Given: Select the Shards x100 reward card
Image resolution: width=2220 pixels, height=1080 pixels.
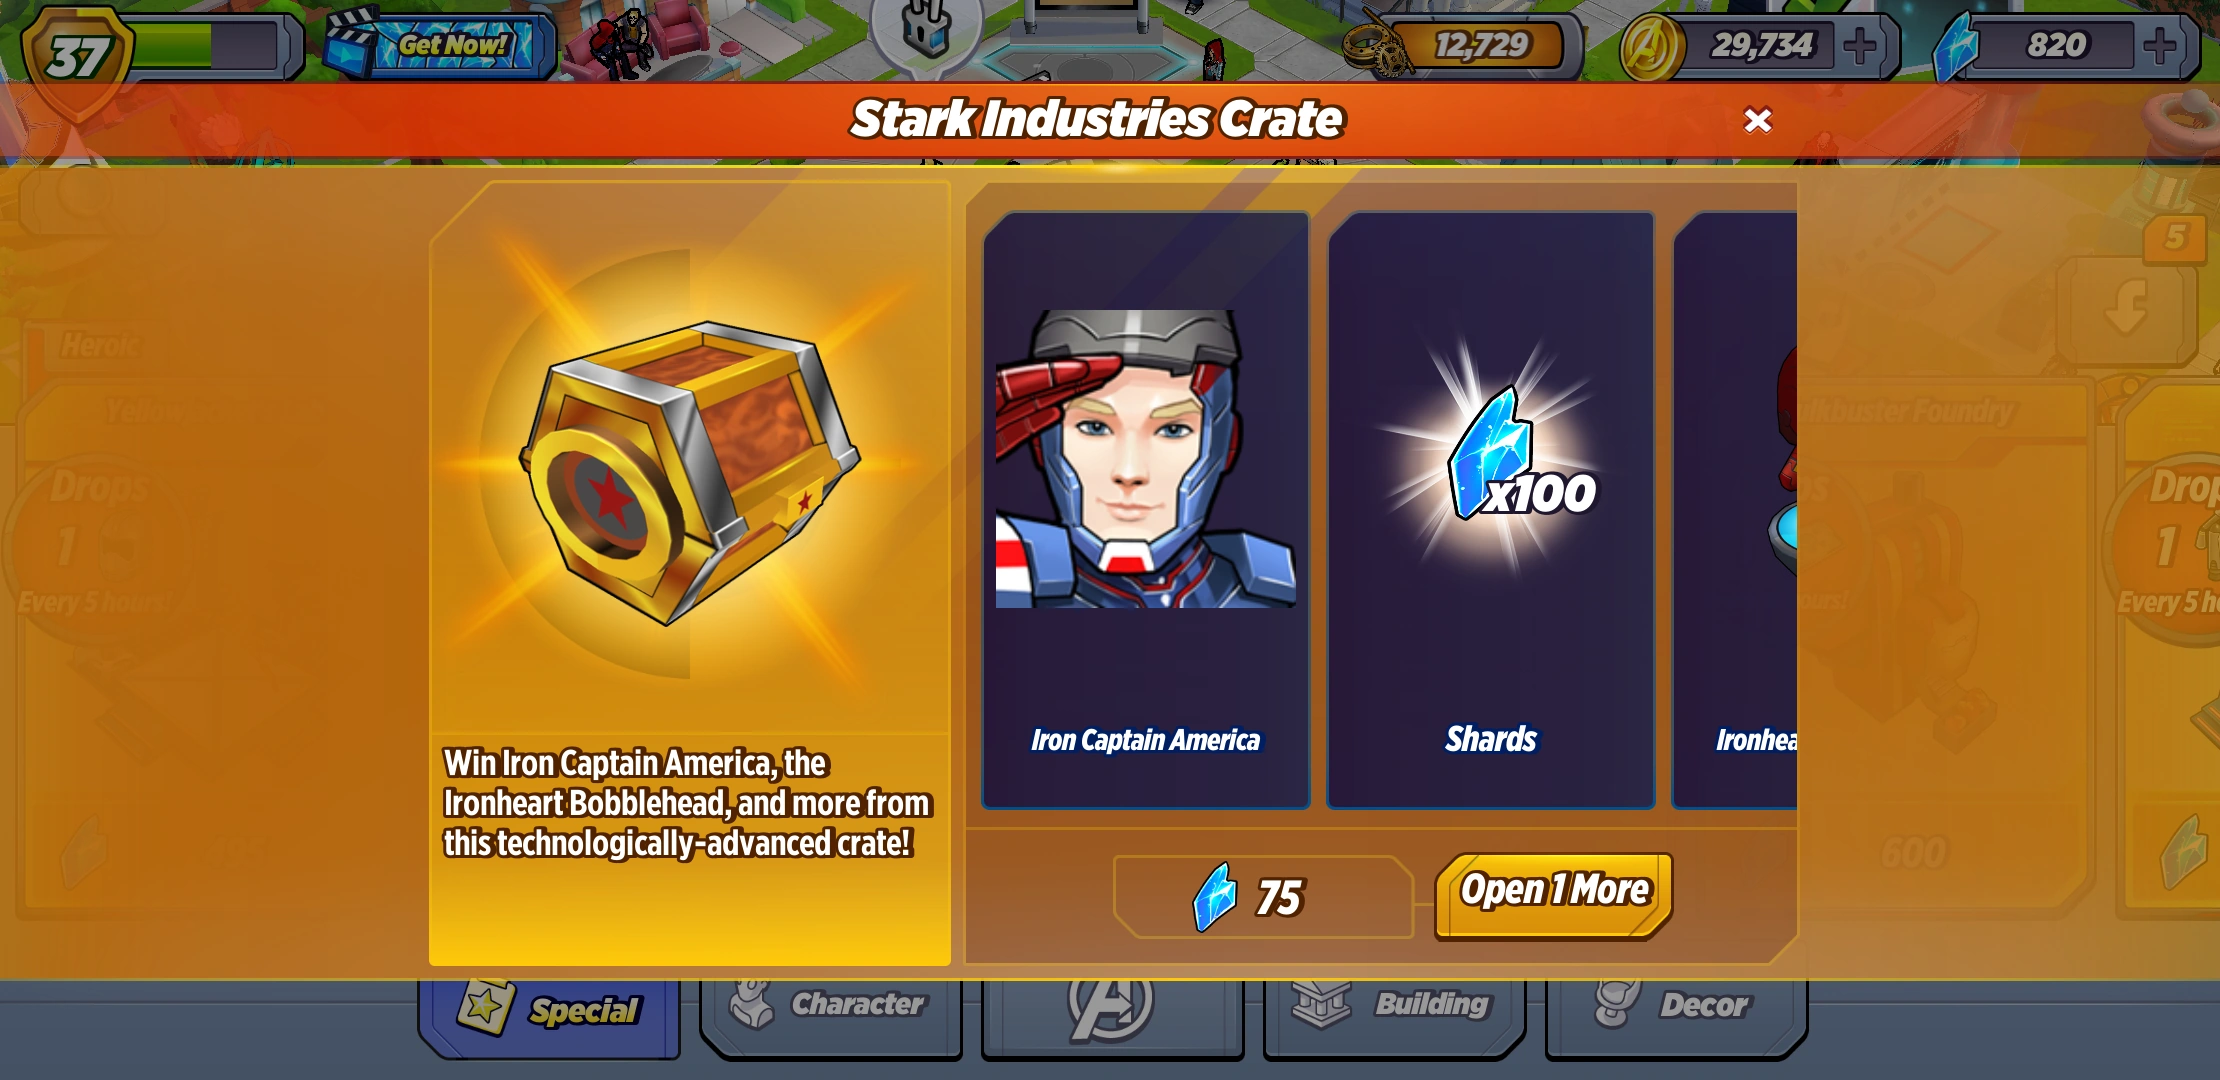Looking at the screenshot, I should click(x=1491, y=510).
